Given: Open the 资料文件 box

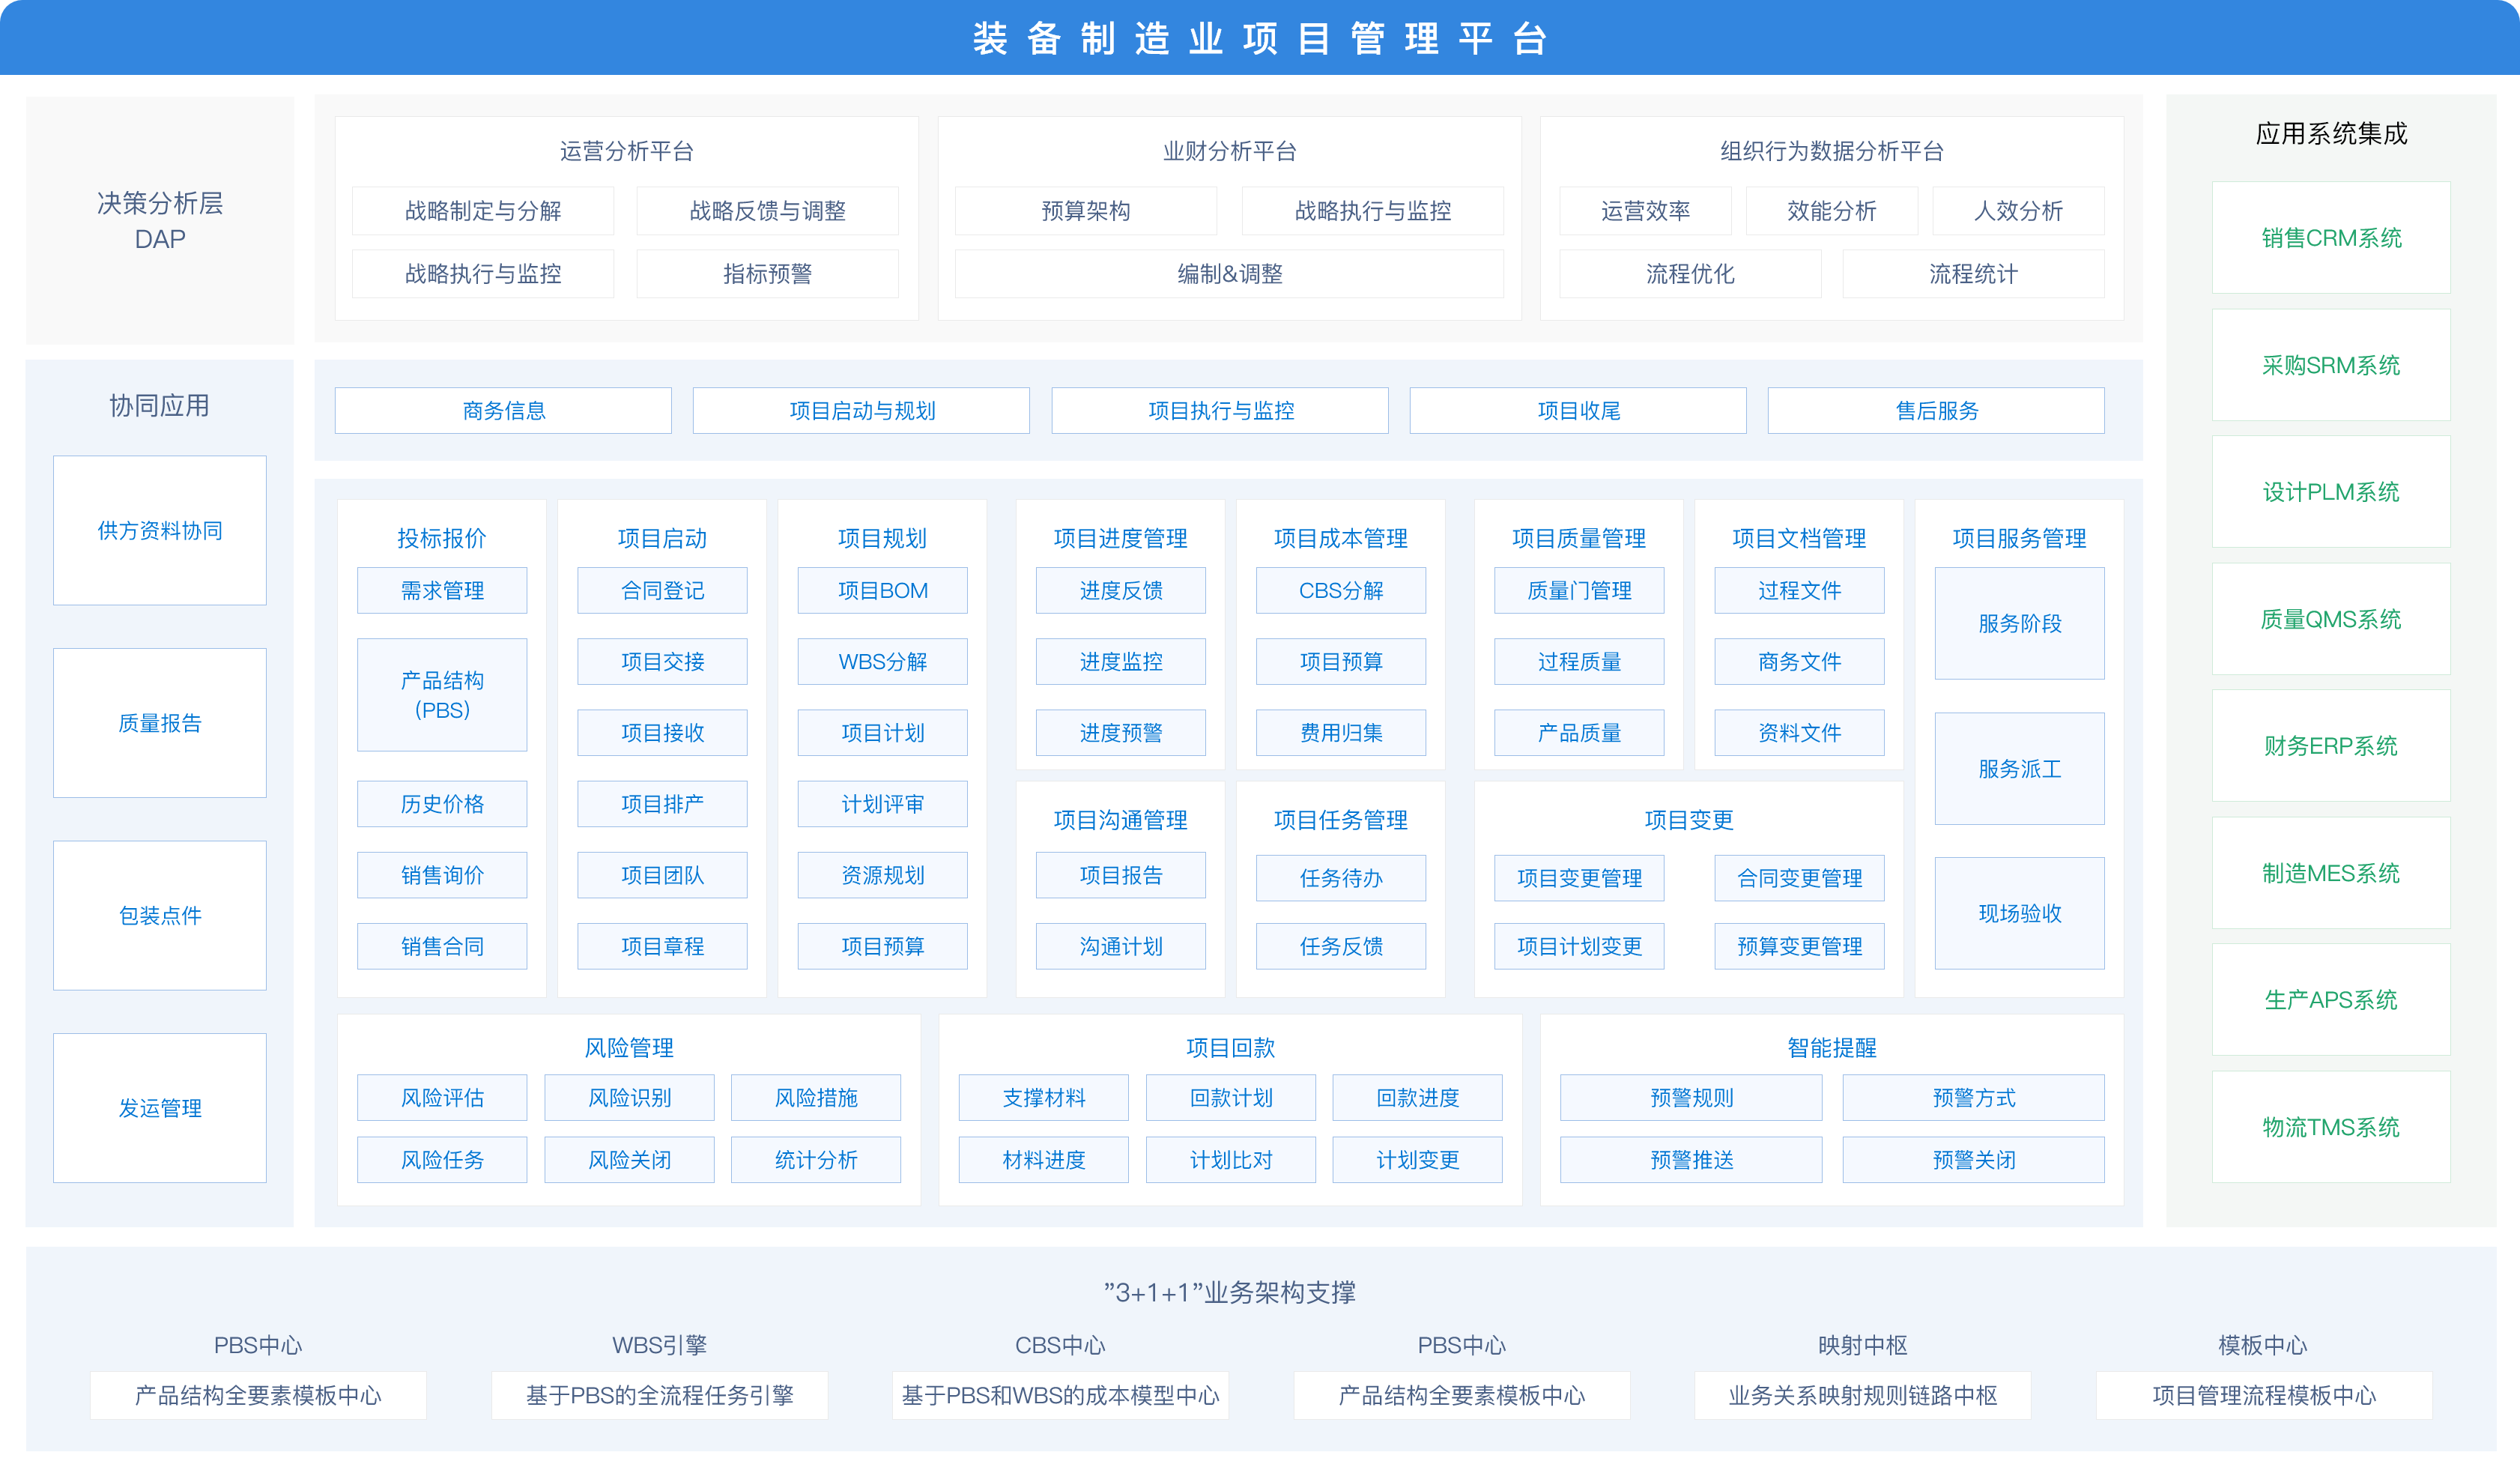Looking at the screenshot, I should [1799, 733].
